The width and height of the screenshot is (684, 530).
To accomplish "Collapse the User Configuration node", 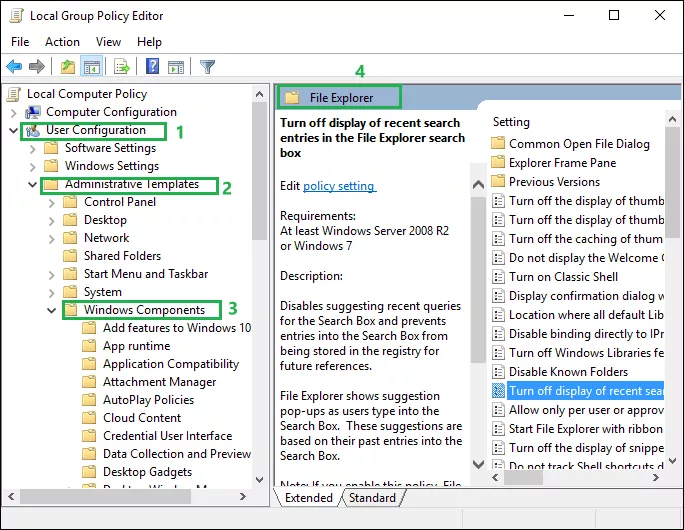I will point(14,130).
